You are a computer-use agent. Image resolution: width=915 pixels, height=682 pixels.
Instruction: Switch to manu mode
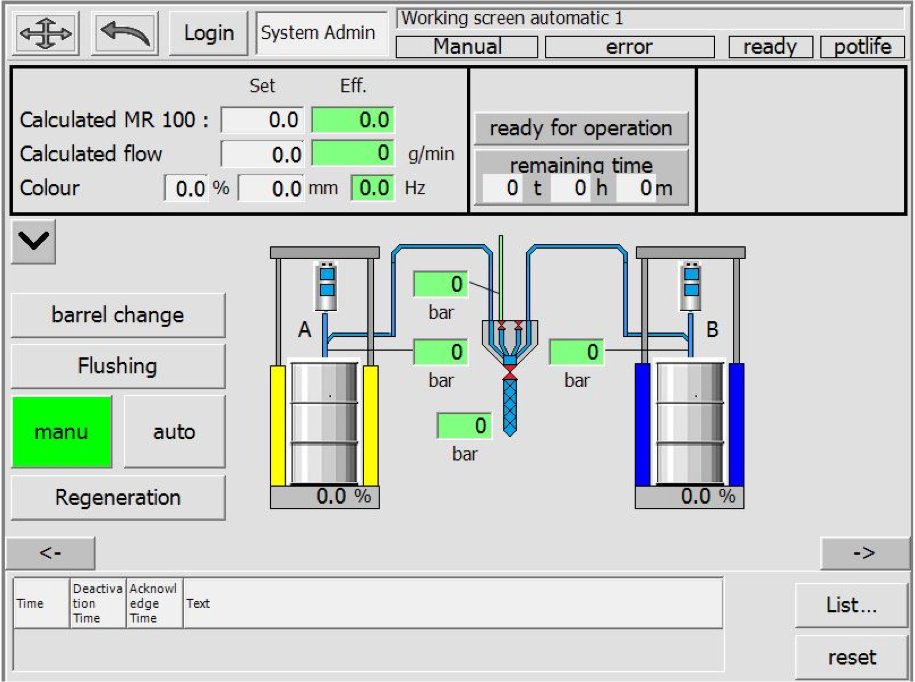[62, 432]
